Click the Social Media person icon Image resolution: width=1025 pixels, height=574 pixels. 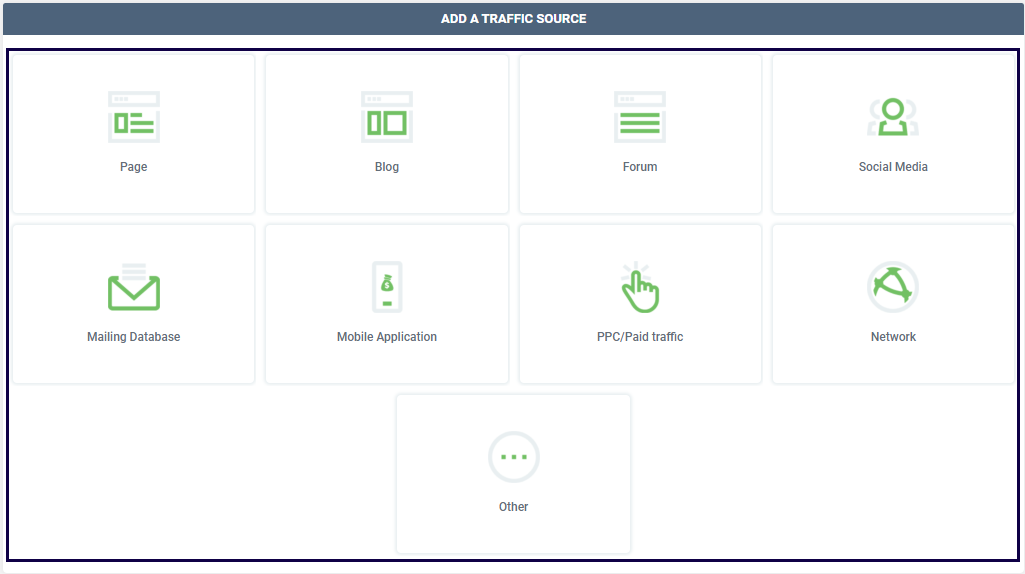pyautogui.click(x=893, y=117)
